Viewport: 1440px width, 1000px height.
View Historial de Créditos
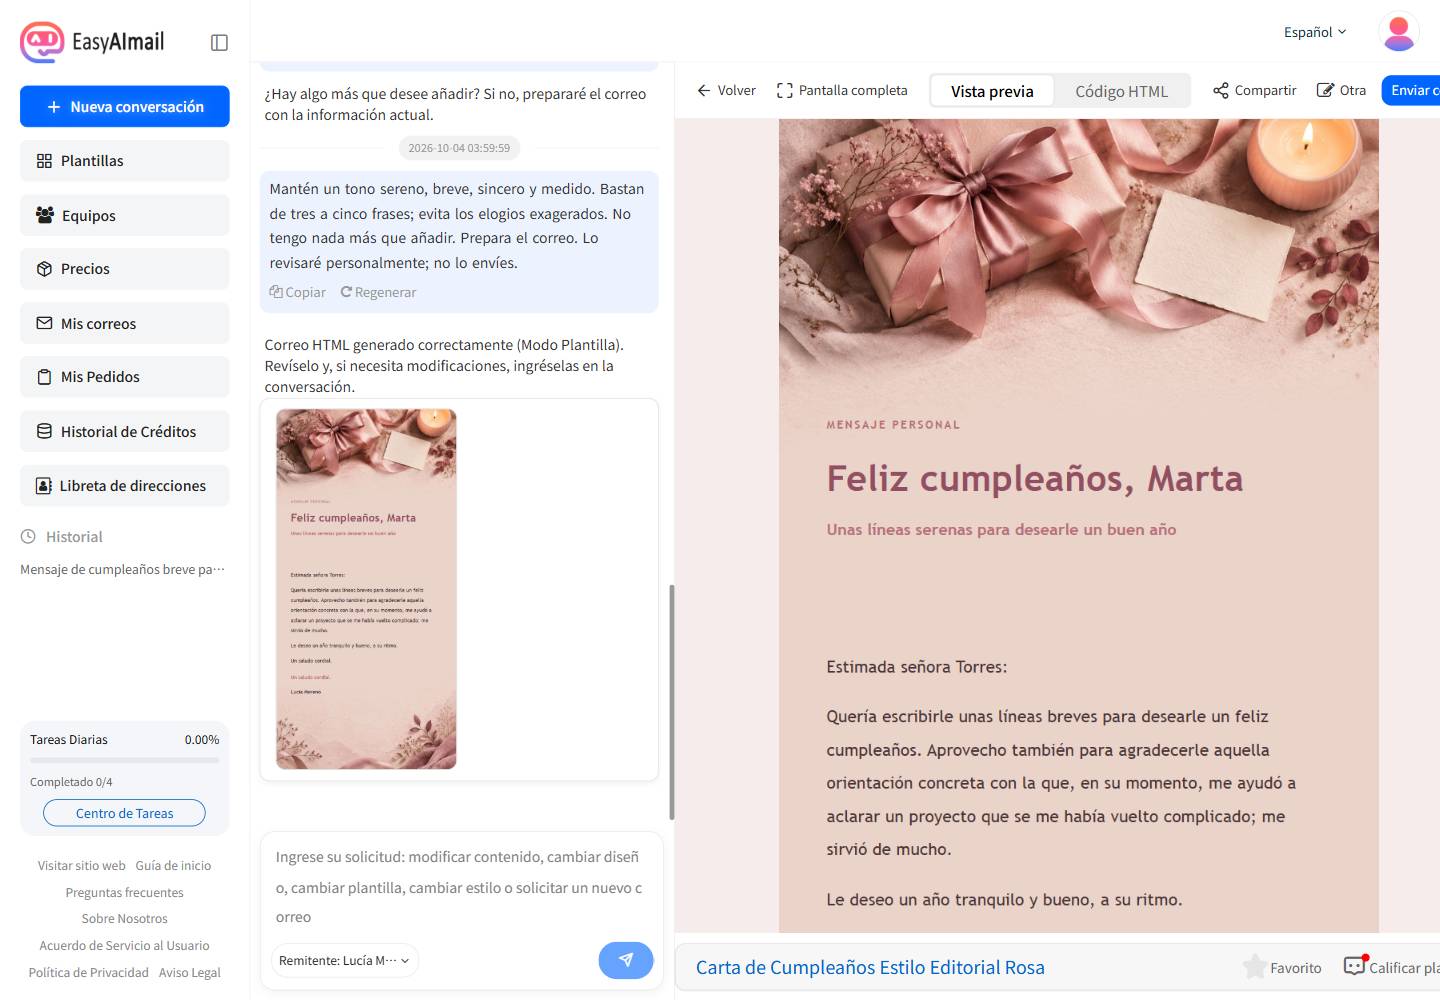click(125, 431)
